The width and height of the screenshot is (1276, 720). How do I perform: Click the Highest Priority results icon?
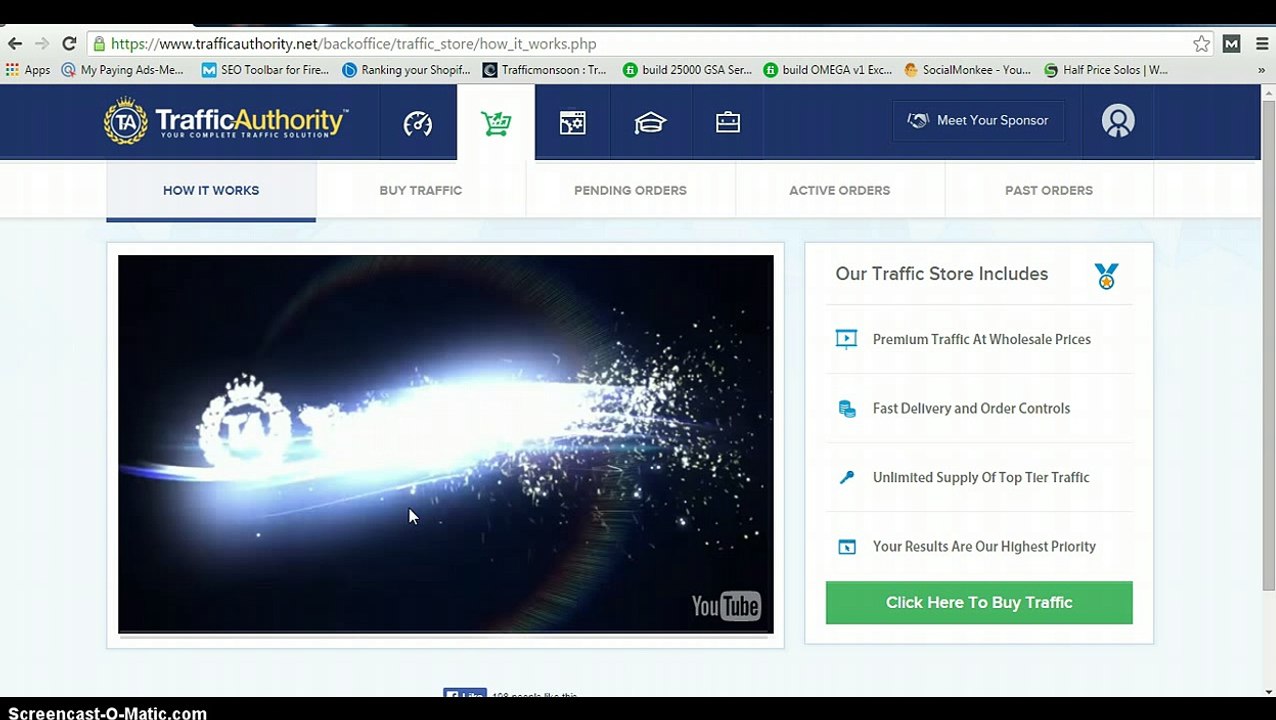(847, 546)
